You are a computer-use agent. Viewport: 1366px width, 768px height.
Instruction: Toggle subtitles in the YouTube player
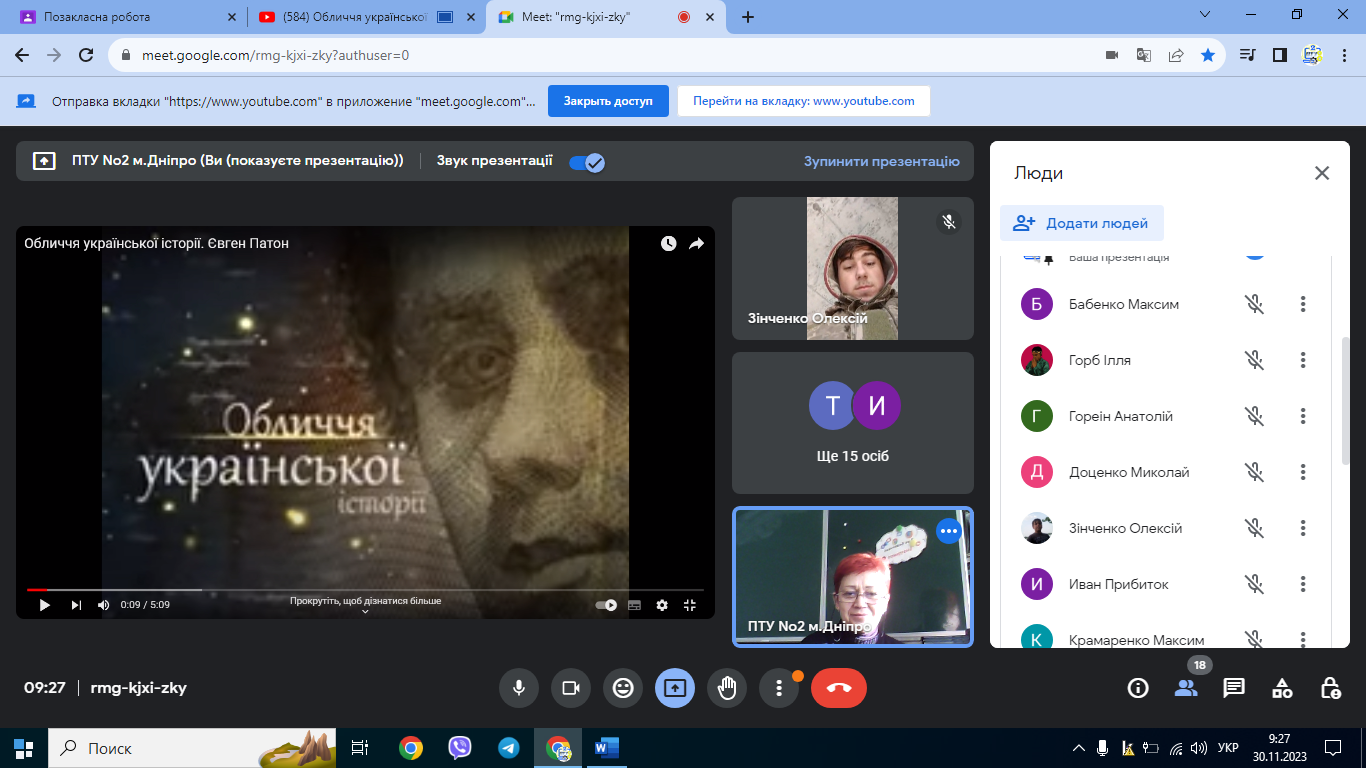pyautogui.click(x=634, y=605)
